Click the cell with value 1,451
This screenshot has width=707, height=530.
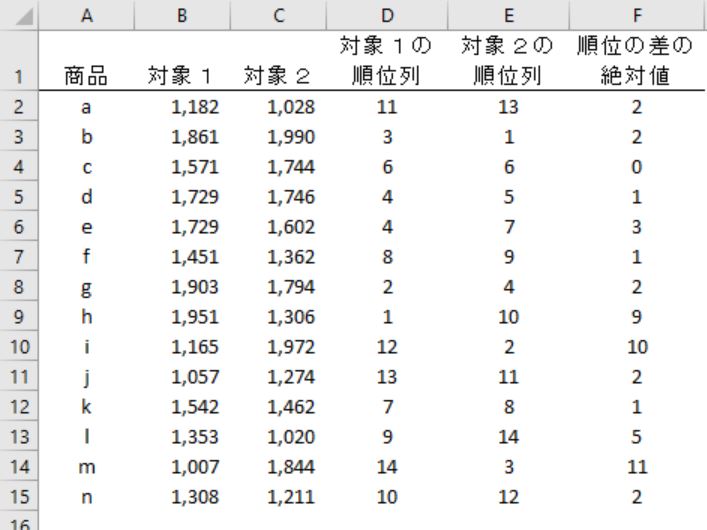coord(182,256)
